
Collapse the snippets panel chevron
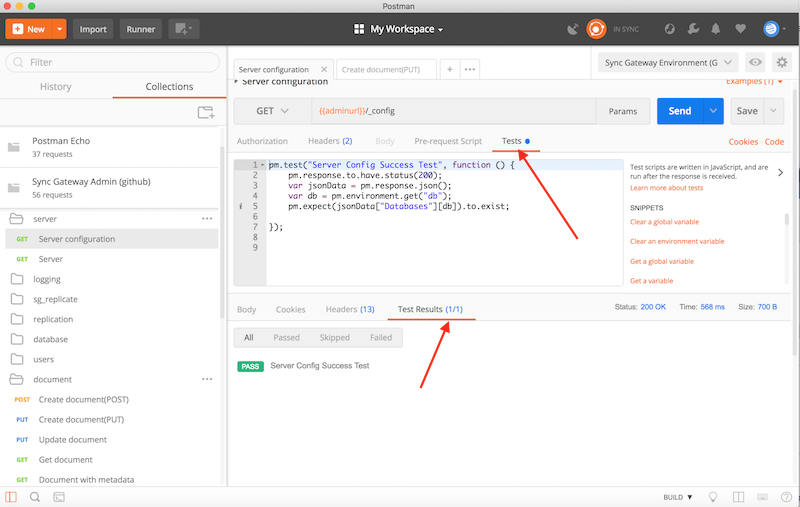click(x=780, y=172)
